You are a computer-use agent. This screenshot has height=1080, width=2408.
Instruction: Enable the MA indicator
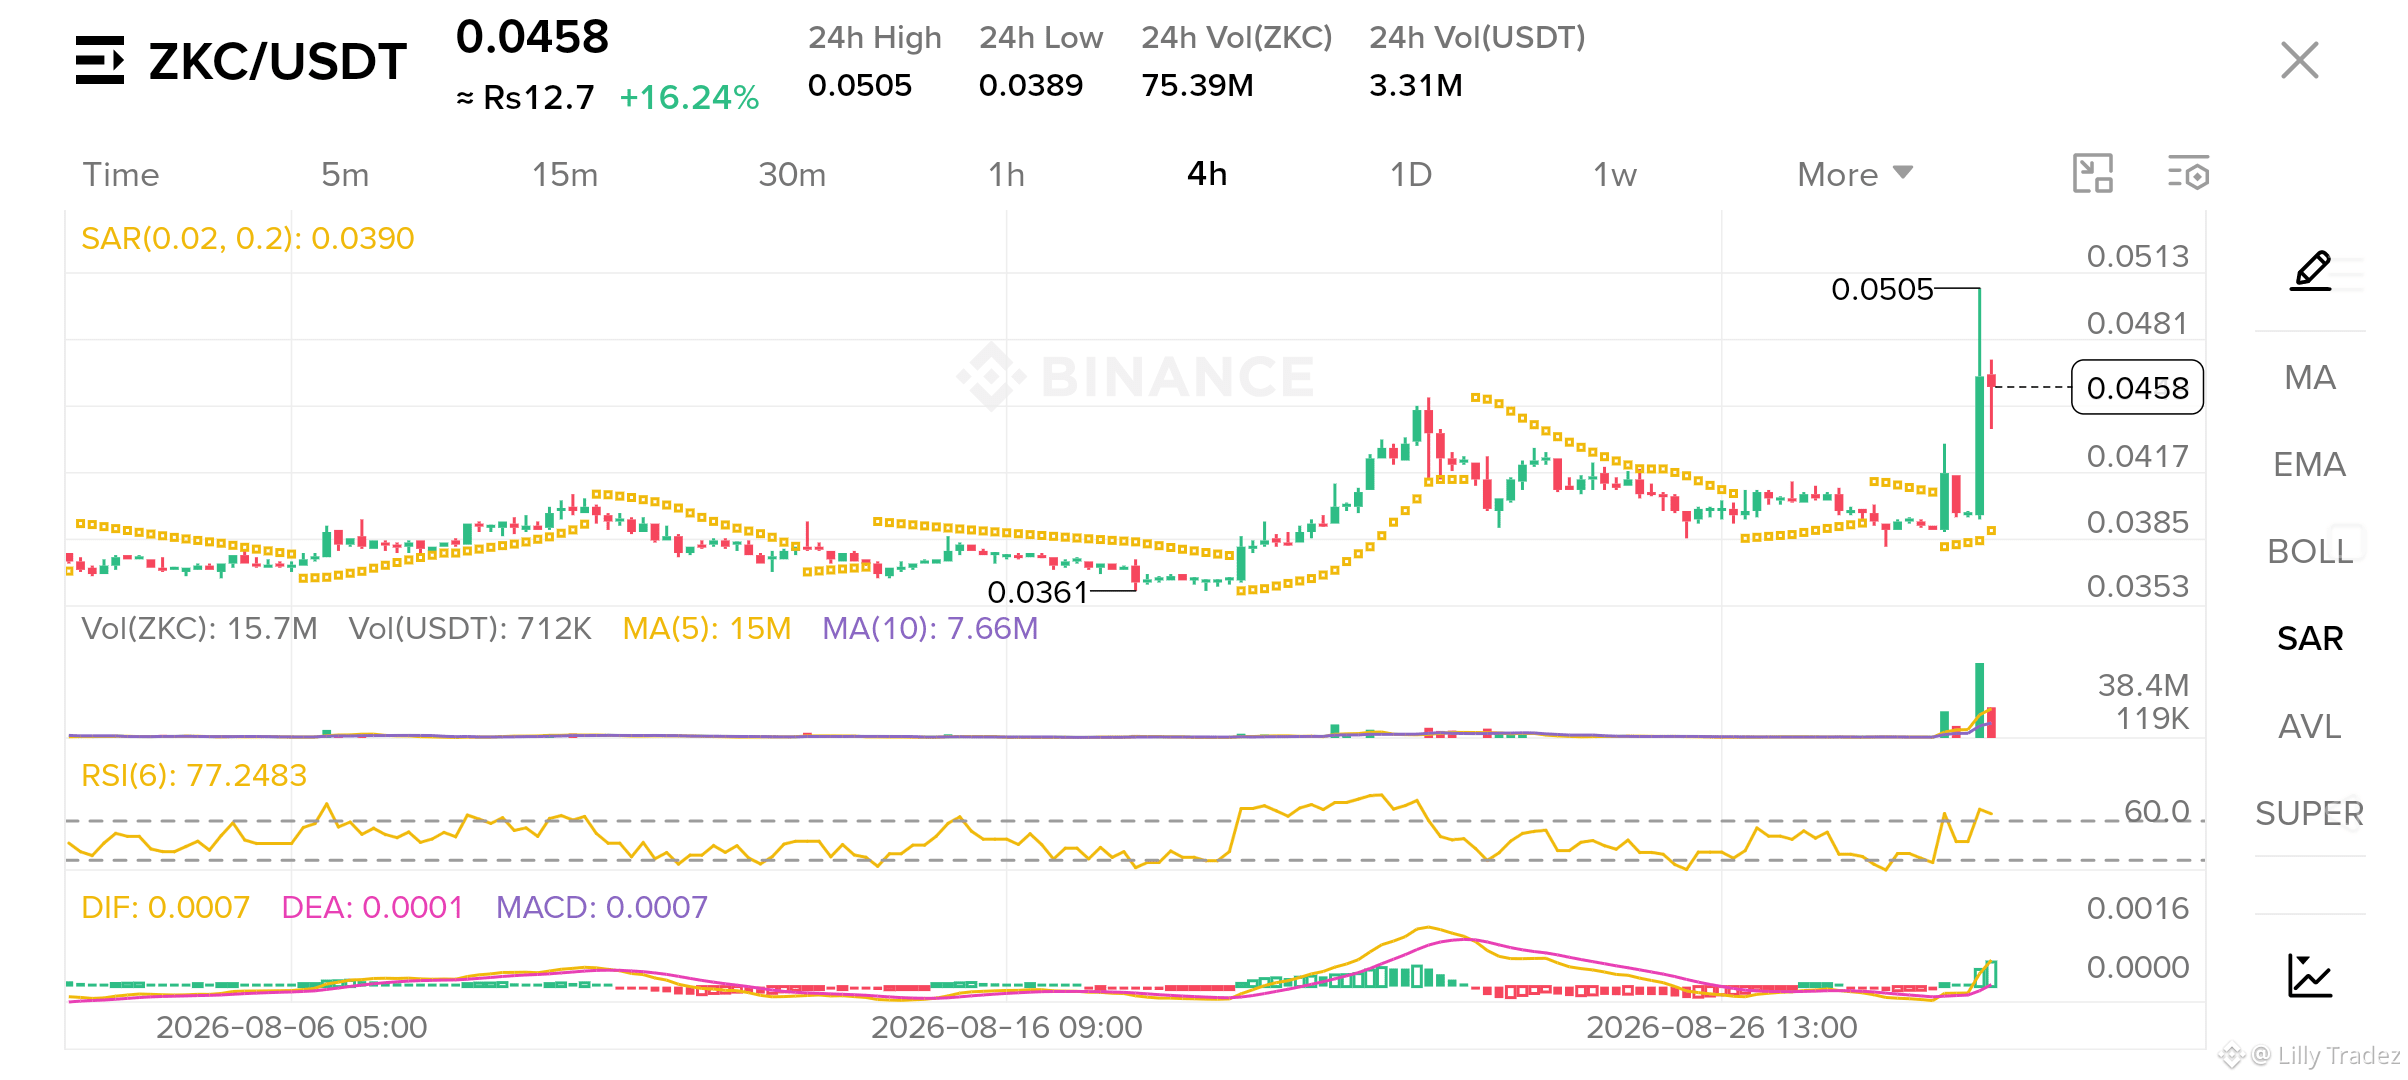(2310, 377)
